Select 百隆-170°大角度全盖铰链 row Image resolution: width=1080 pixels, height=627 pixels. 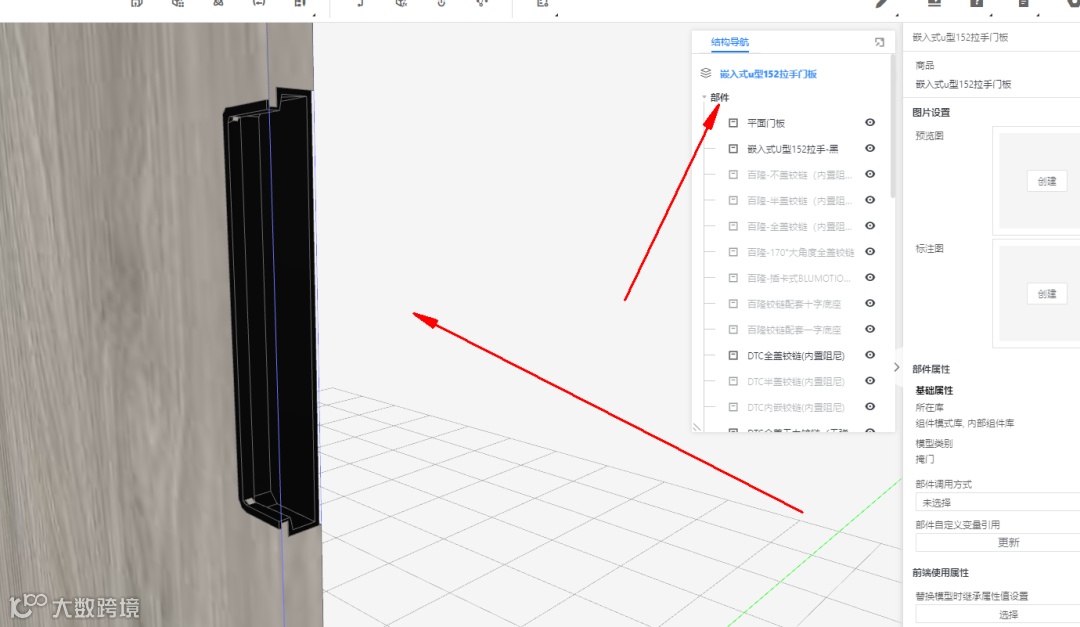coord(800,252)
